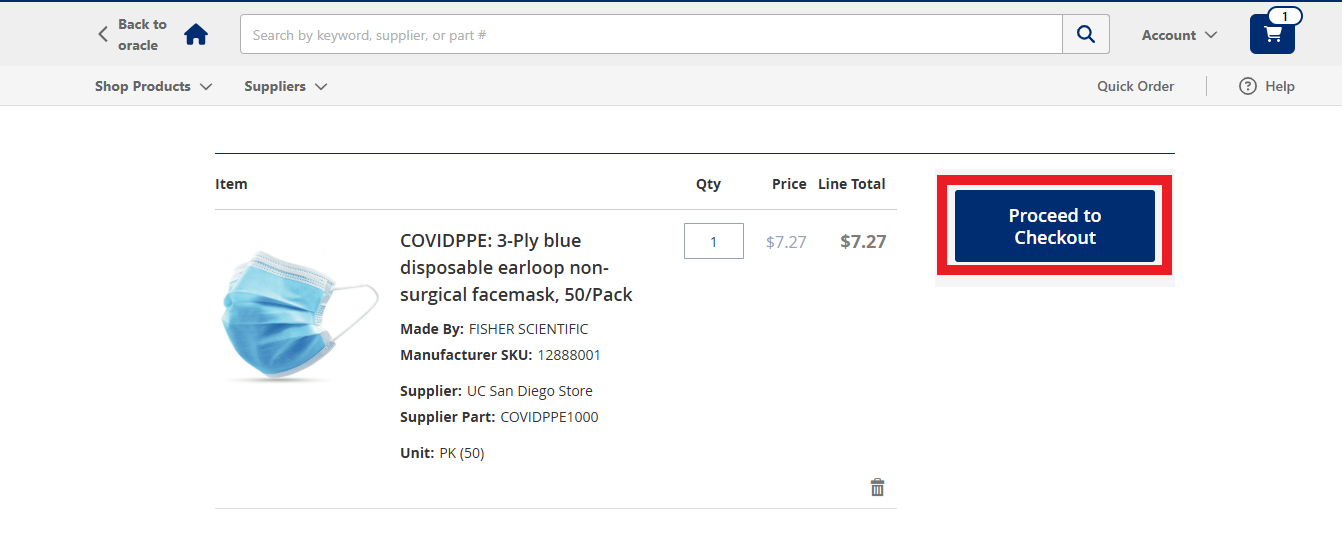This screenshot has width=1342, height=542.
Task: Click the UC San Diego Store supplier text
Action: tap(529, 391)
